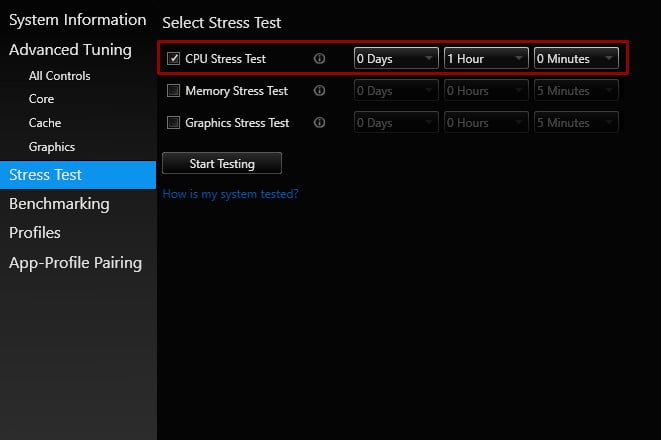The height and width of the screenshot is (440, 661).
Task: Select Core tuning submenu
Action: coord(41,99)
